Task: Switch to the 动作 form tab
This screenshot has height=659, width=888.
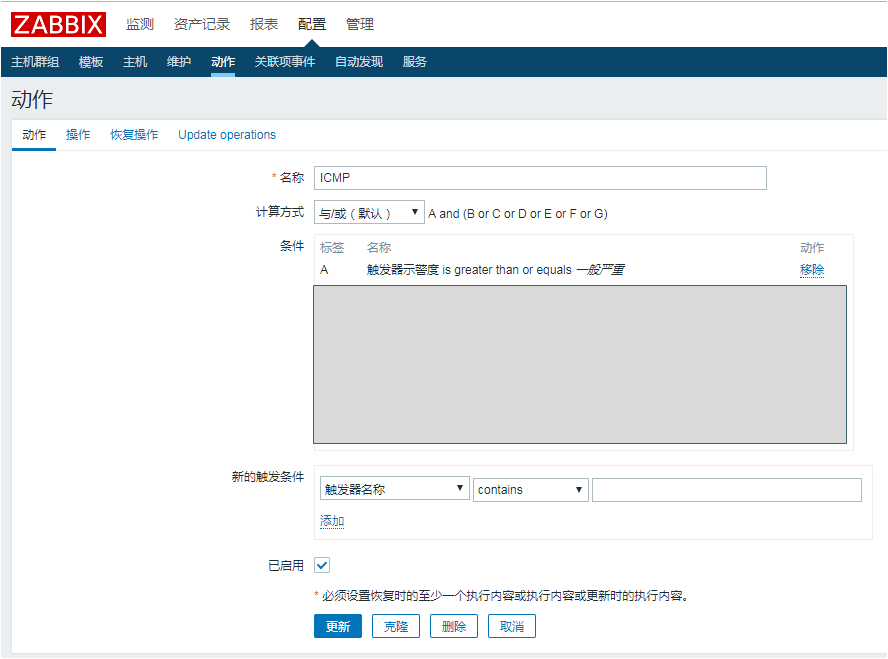Action: 34,135
